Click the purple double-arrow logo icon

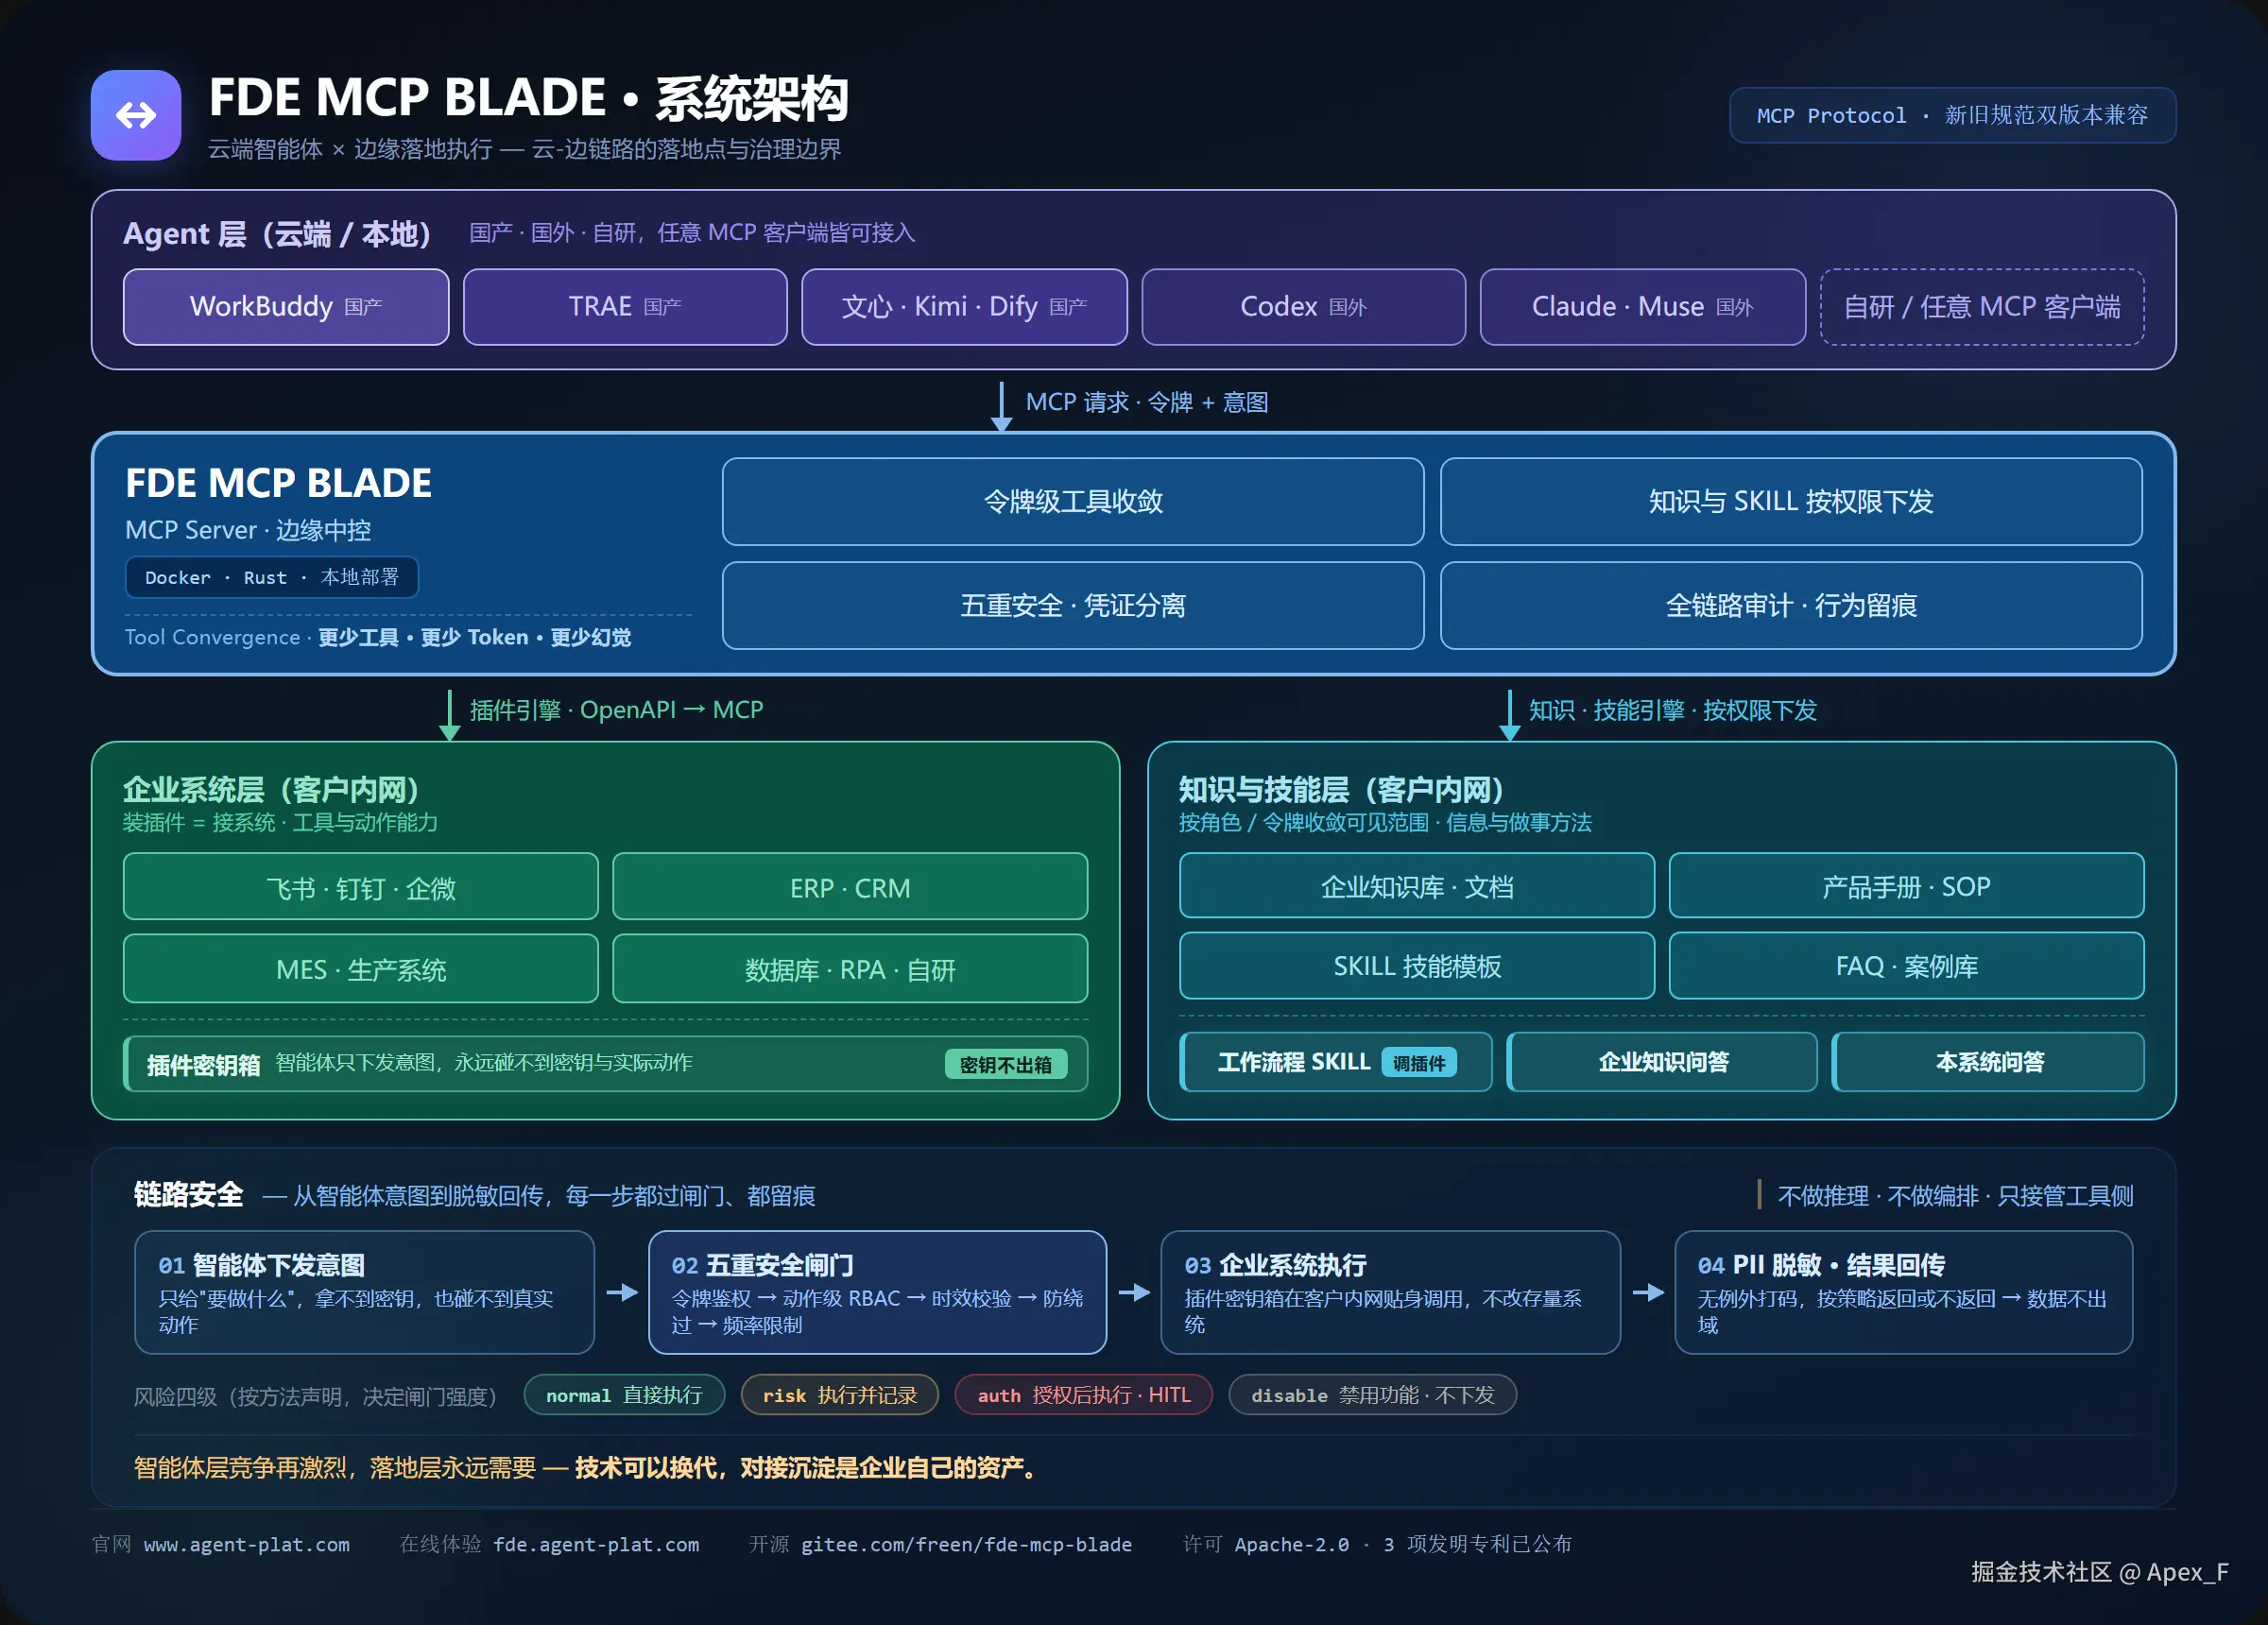coord(136,115)
